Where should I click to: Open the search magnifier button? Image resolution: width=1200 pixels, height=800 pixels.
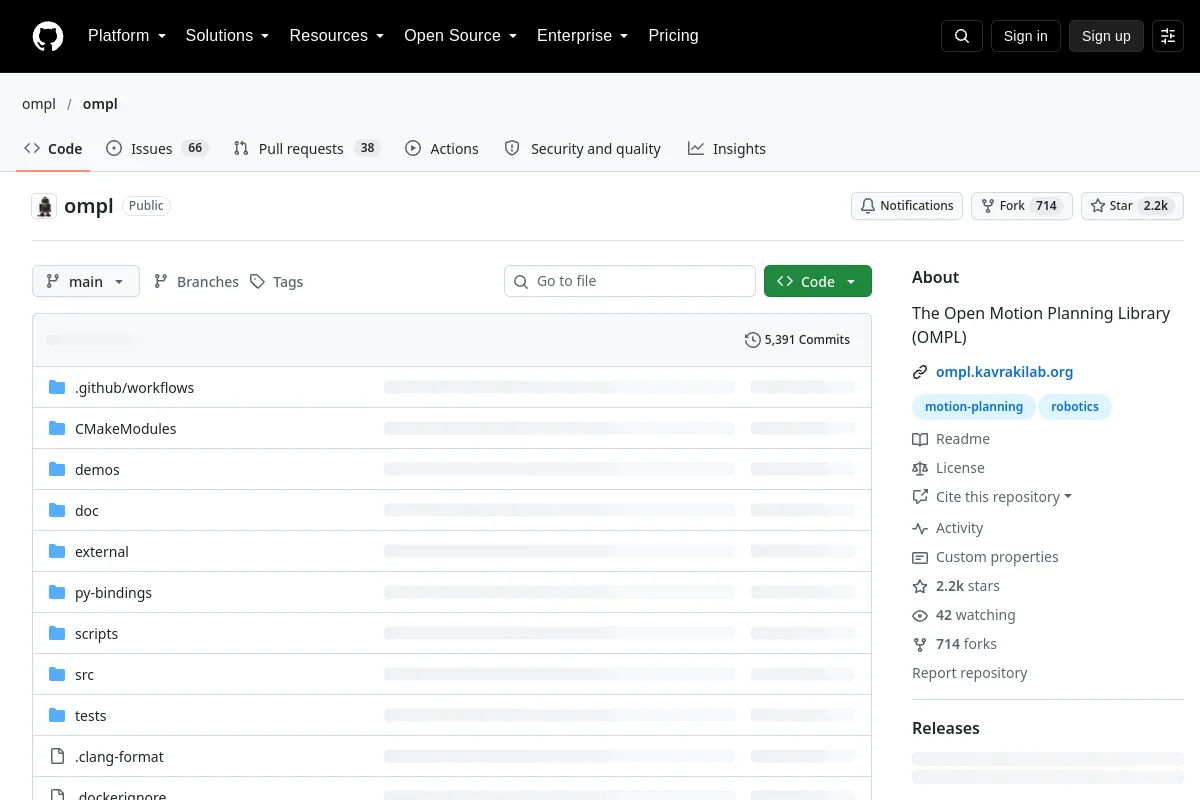[x=962, y=36]
